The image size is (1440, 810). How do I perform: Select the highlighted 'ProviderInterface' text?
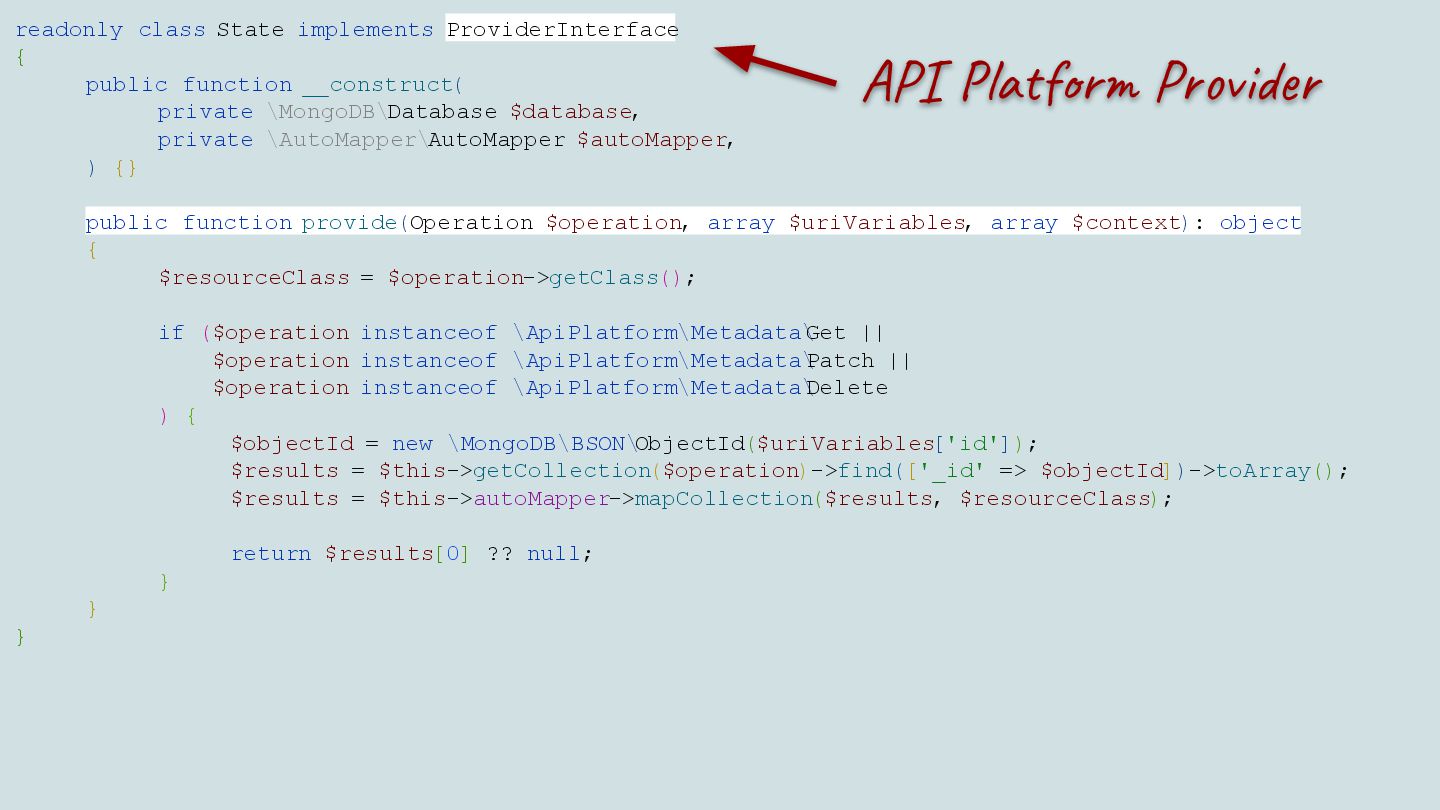[562, 30]
